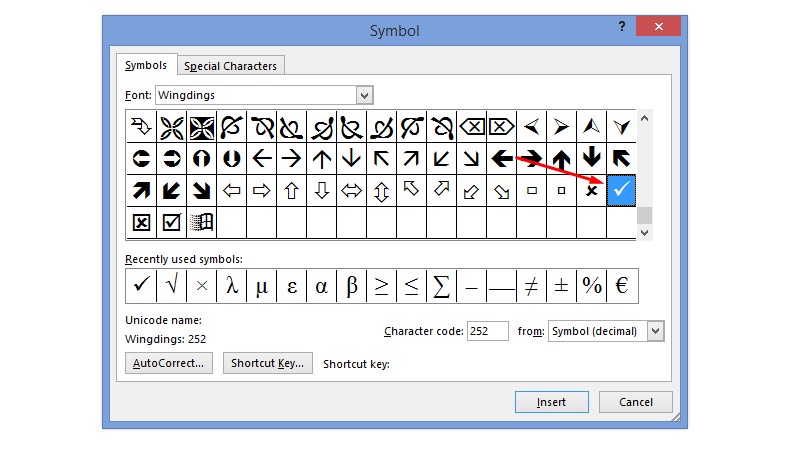Pick the boxed checkmark symbol in grid
This screenshot has height=450, width=800.
click(x=171, y=222)
